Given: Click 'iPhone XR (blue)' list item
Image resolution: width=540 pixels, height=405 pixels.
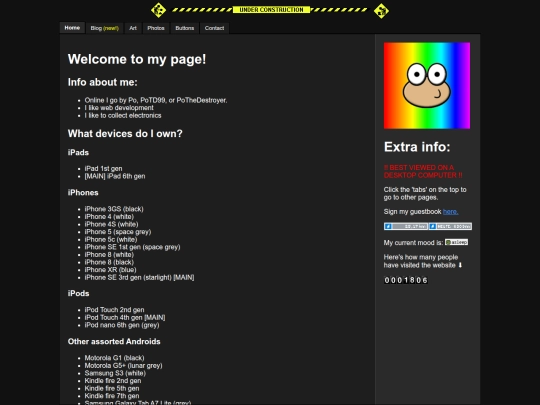Looking at the screenshot, I should (111, 270).
